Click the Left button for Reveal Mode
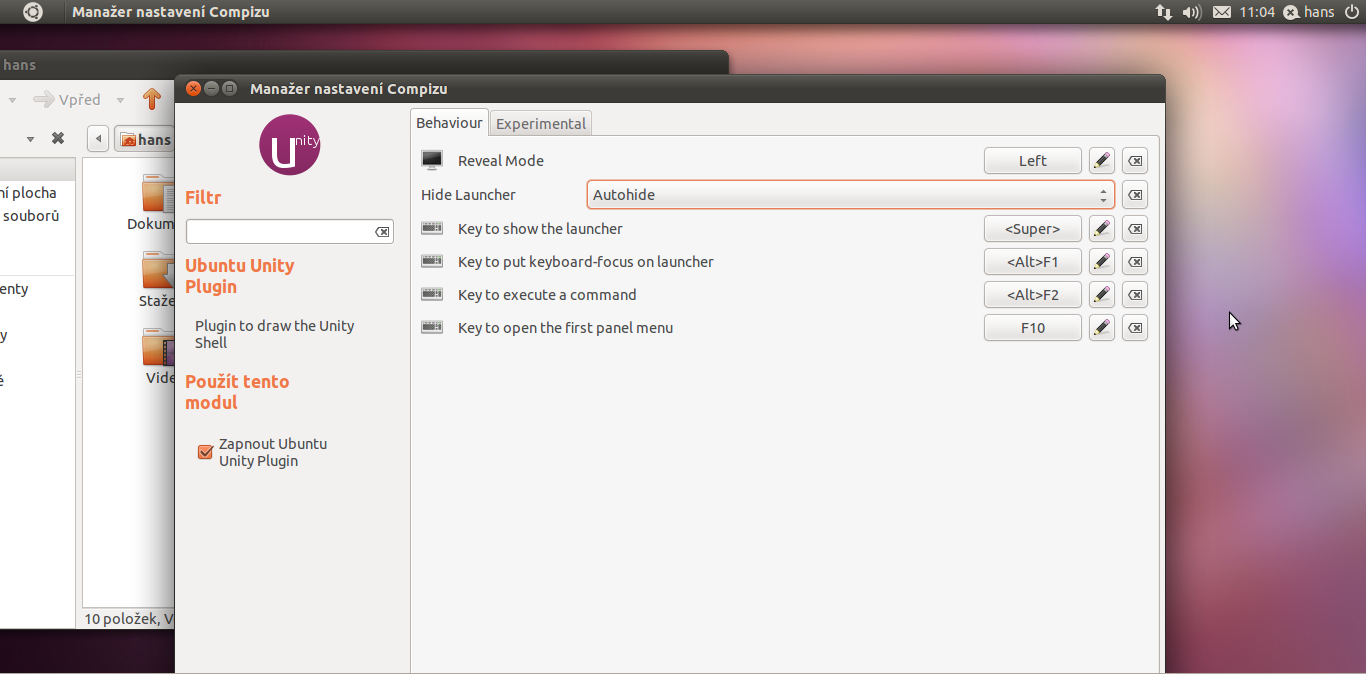Viewport: 1366px width, 674px height. point(1032,161)
